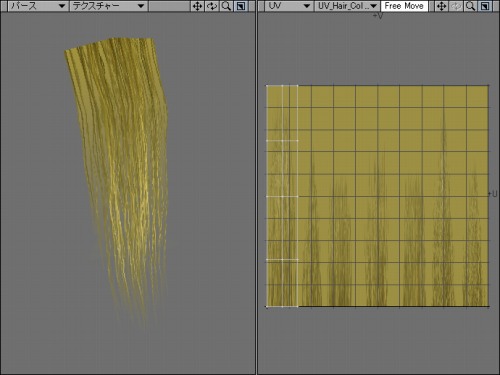Click pan icon in UV viewport header
The image size is (500, 375).
coord(442,6)
